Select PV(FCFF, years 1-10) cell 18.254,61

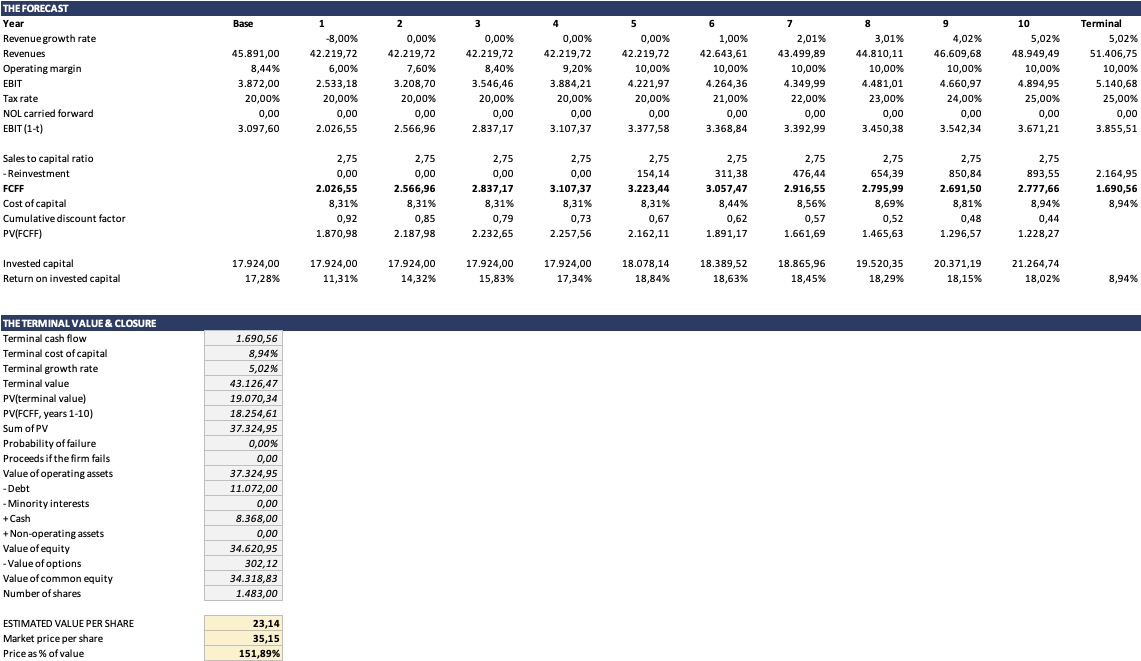coord(243,413)
